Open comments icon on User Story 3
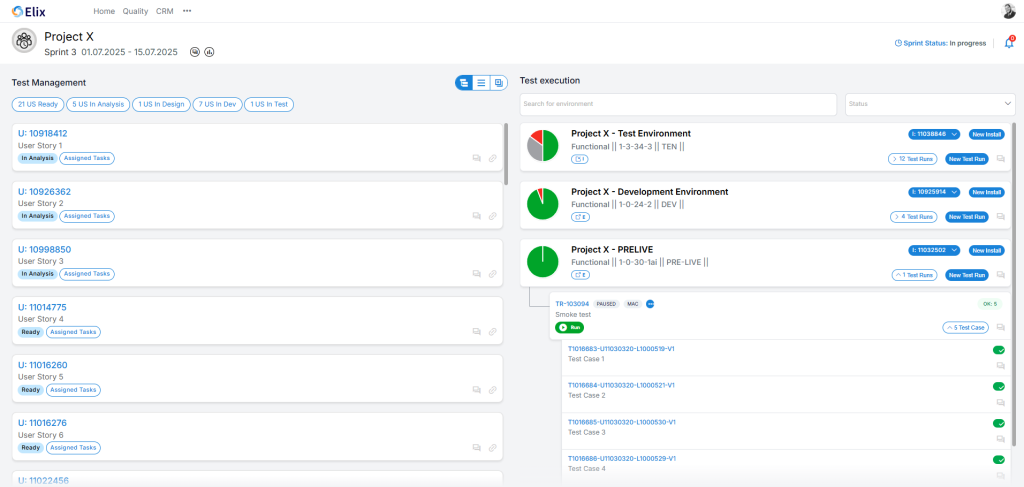 (x=477, y=274)
